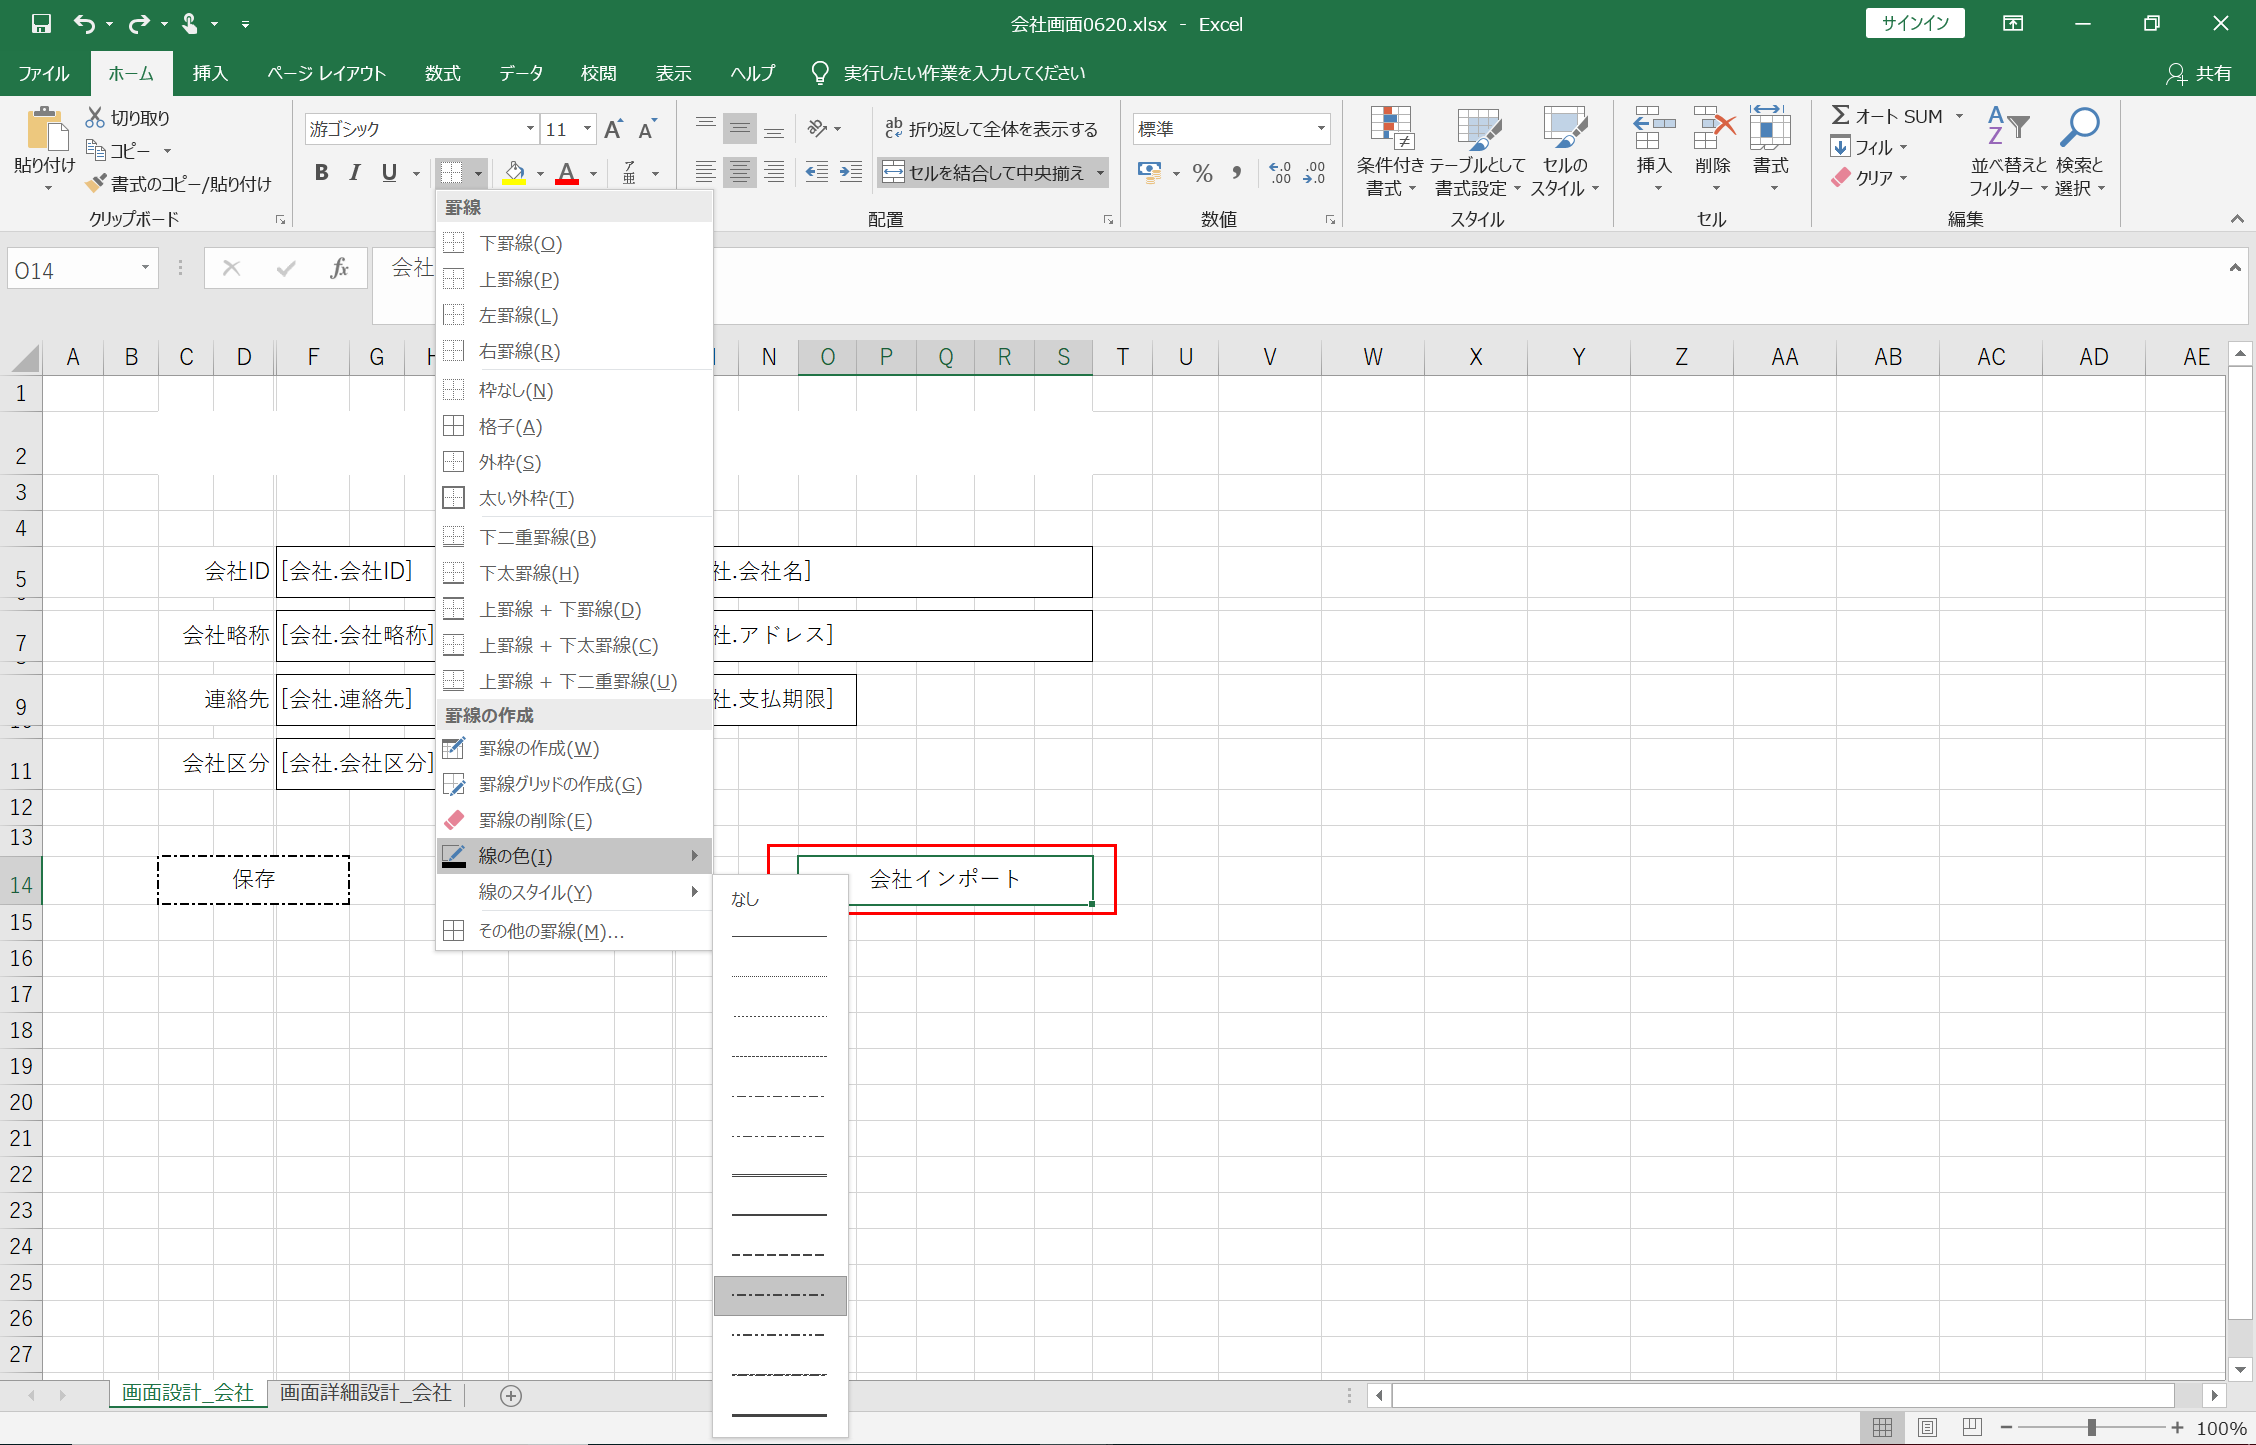Image resolution: width=2256 pixels, height=1445 pixels.
Task: Toggle Wrap Text for the cell
Action: pos(992,129)
